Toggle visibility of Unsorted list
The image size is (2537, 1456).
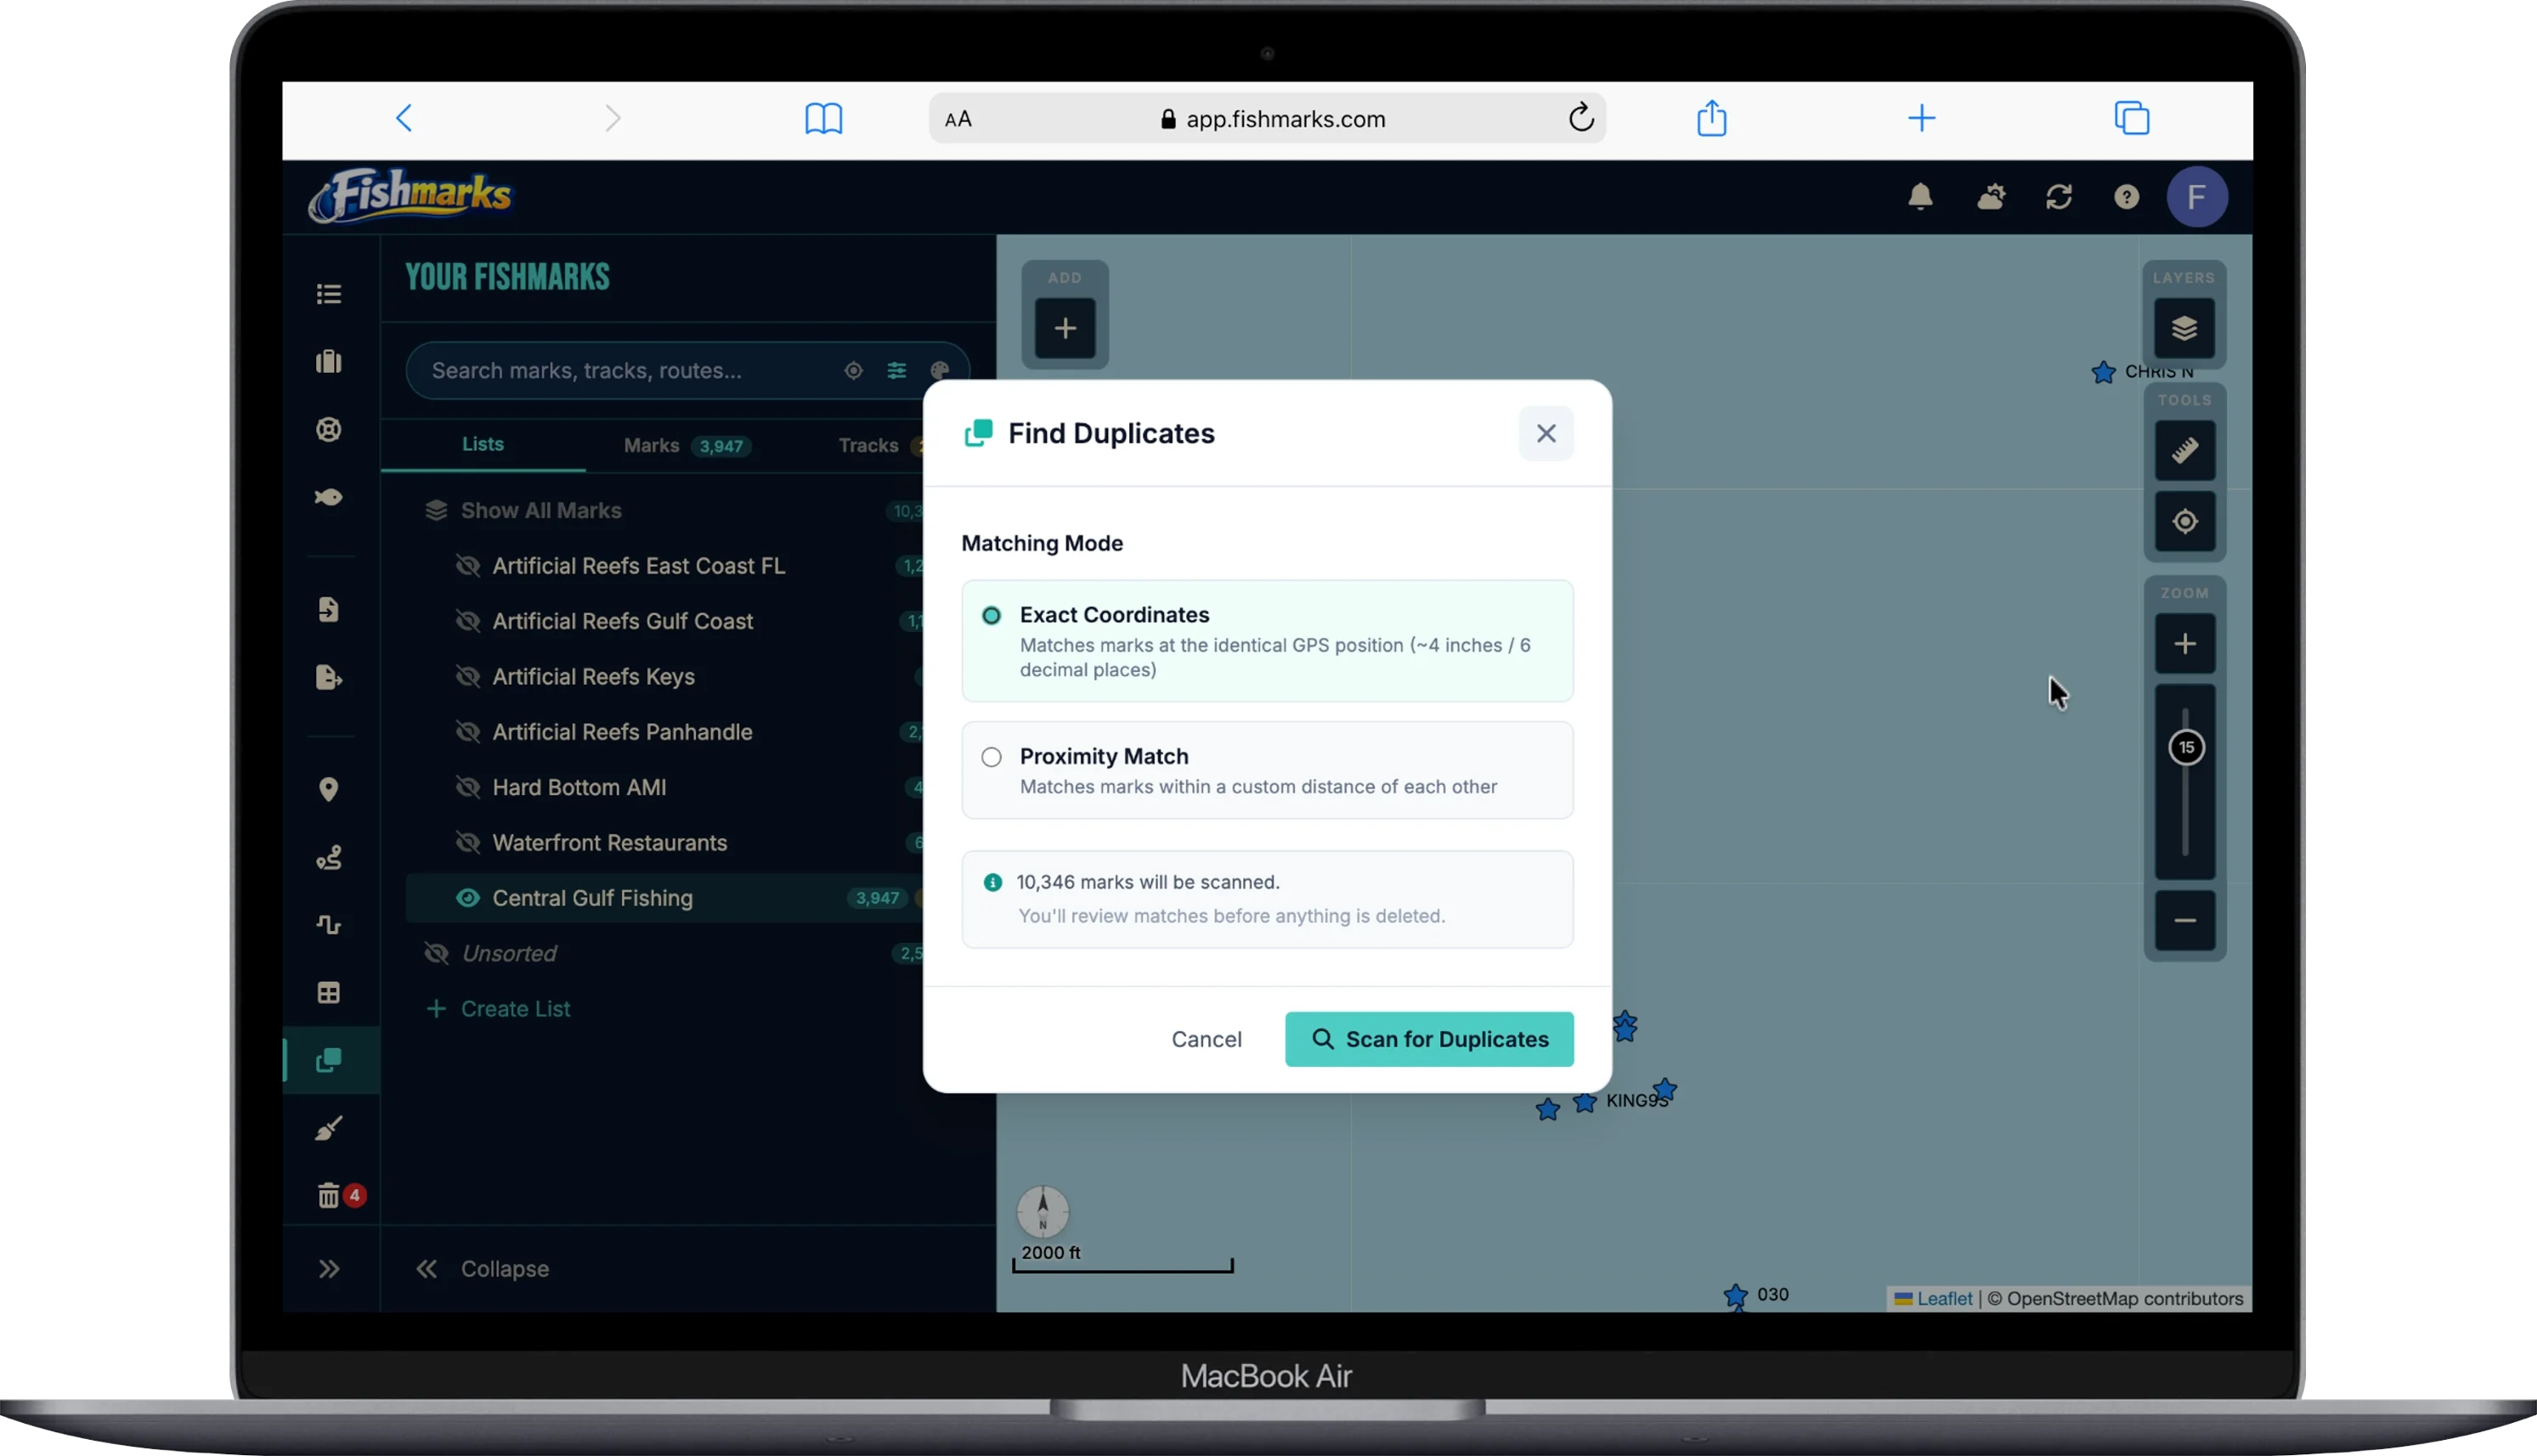(436, 953)
